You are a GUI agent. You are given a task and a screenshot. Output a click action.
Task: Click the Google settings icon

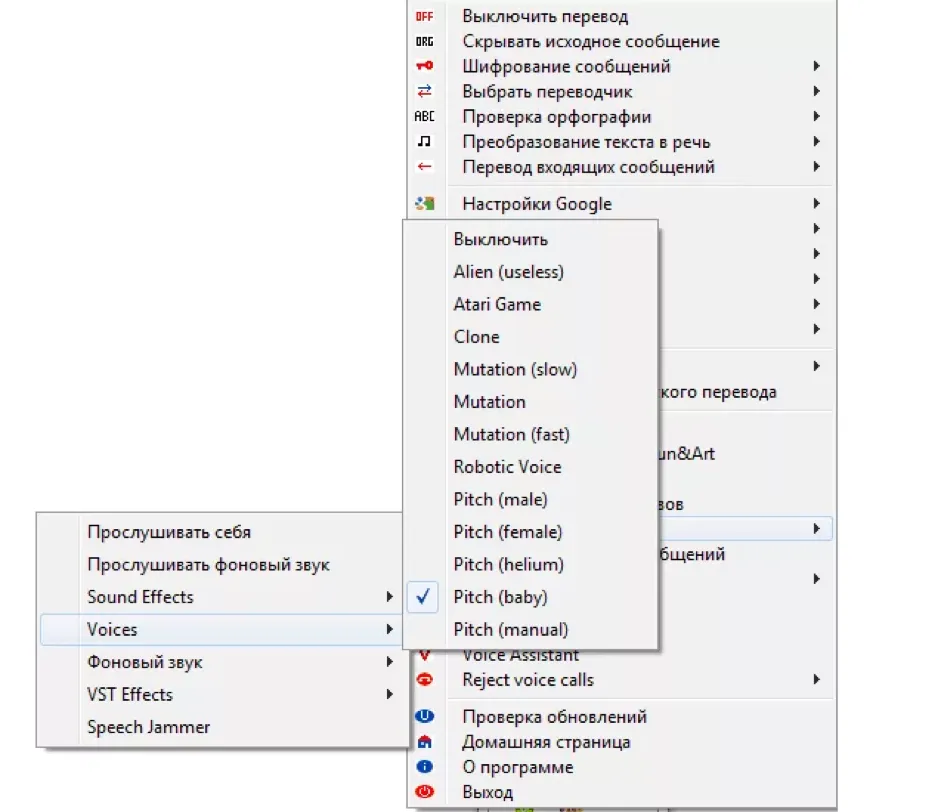[424, 204]
